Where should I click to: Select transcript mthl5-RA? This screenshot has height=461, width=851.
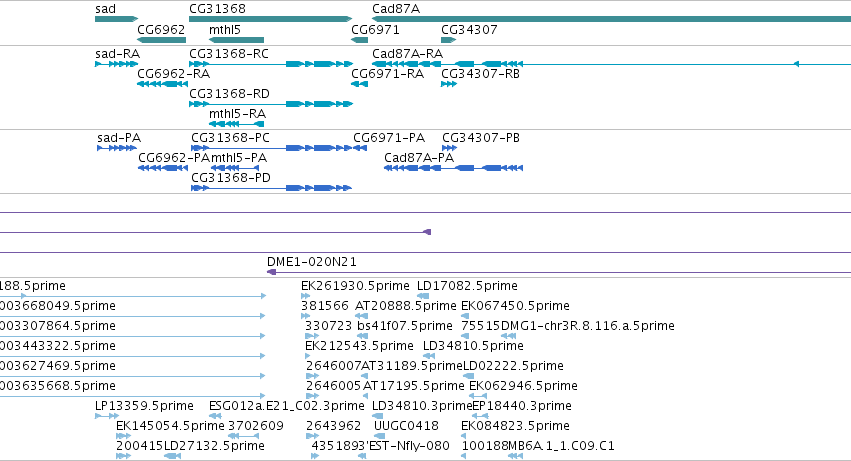point(237,114)
